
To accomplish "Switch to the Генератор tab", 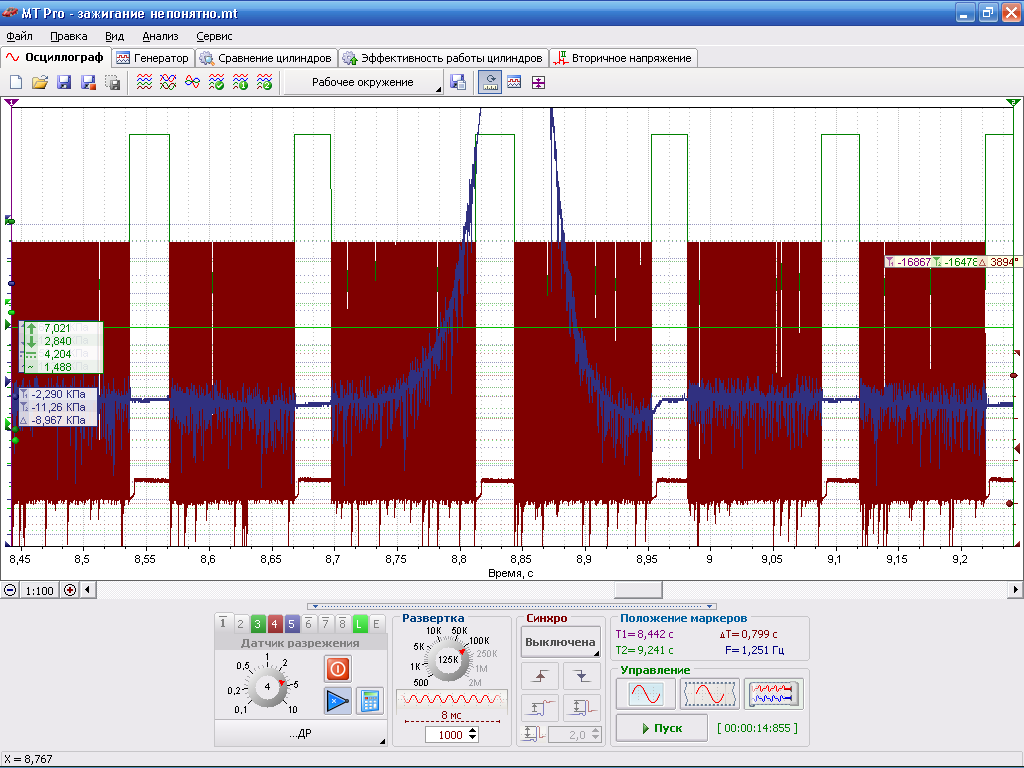I will coord(153,58).
